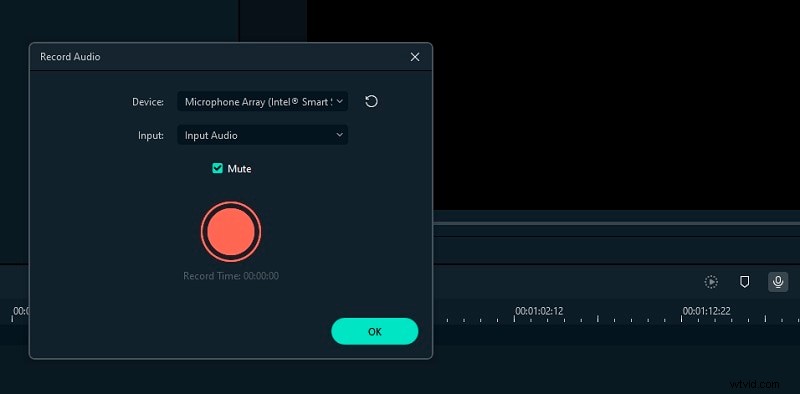This screenshot has width=800, height=394.
Task: Close the Record Audio dialog
Action: click(x=415, y=57)
